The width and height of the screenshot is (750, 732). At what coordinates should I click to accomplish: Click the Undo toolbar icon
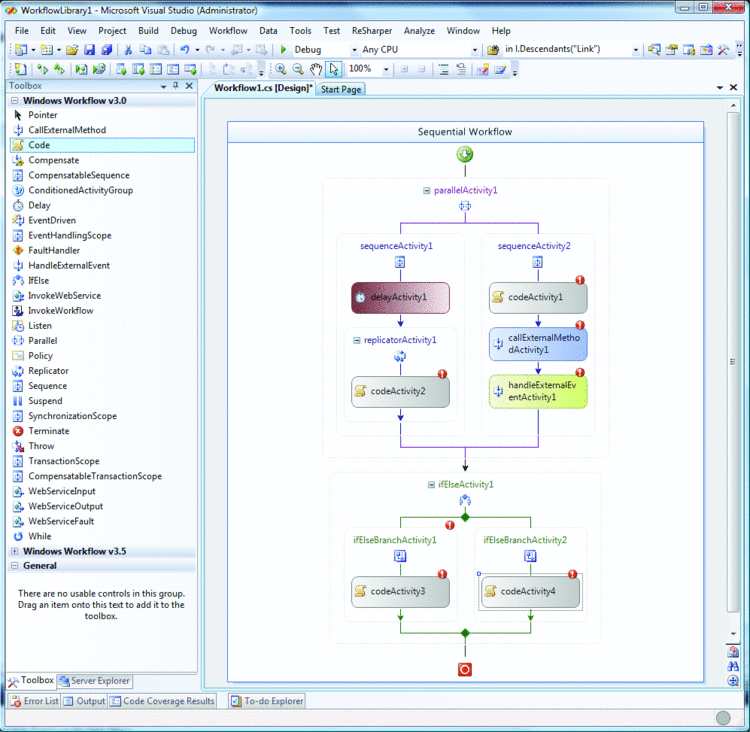(185, 50)
